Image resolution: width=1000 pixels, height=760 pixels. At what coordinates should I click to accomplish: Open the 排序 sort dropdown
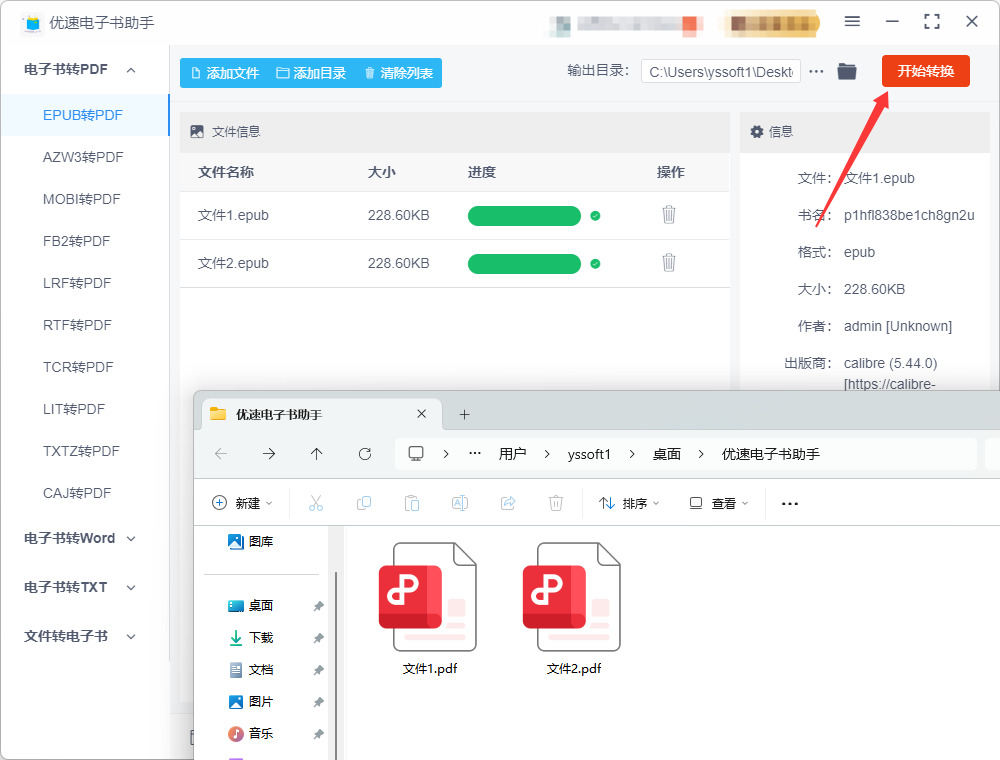(x=629, y=504)
